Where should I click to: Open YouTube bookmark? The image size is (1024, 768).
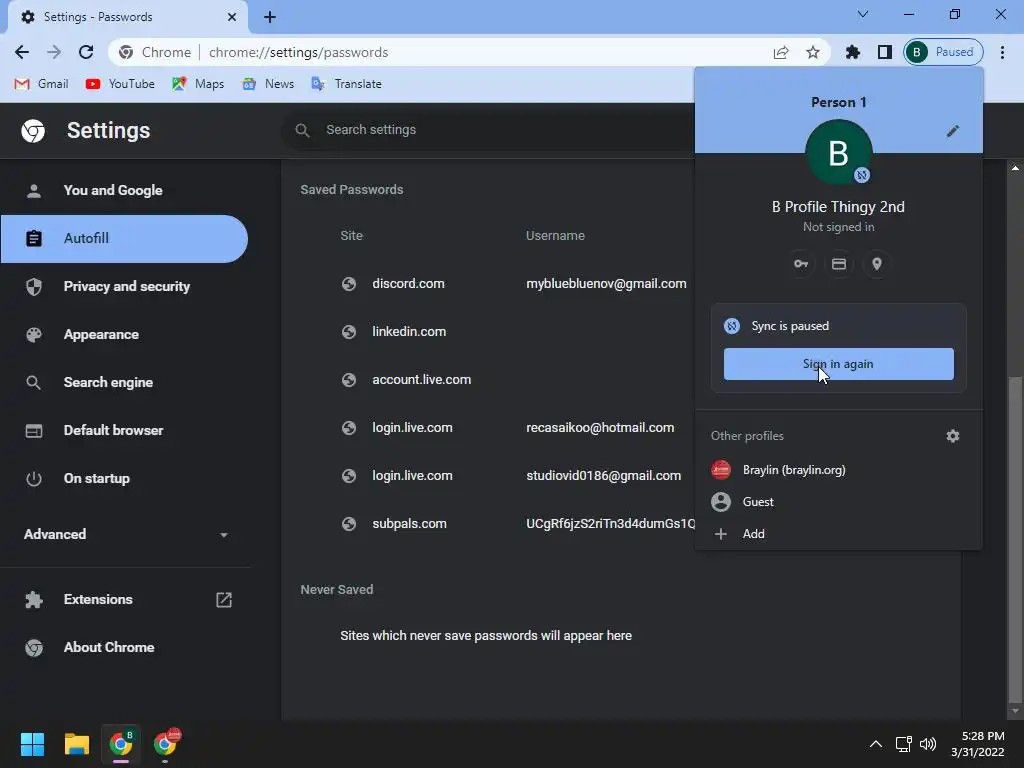point(120,84)
